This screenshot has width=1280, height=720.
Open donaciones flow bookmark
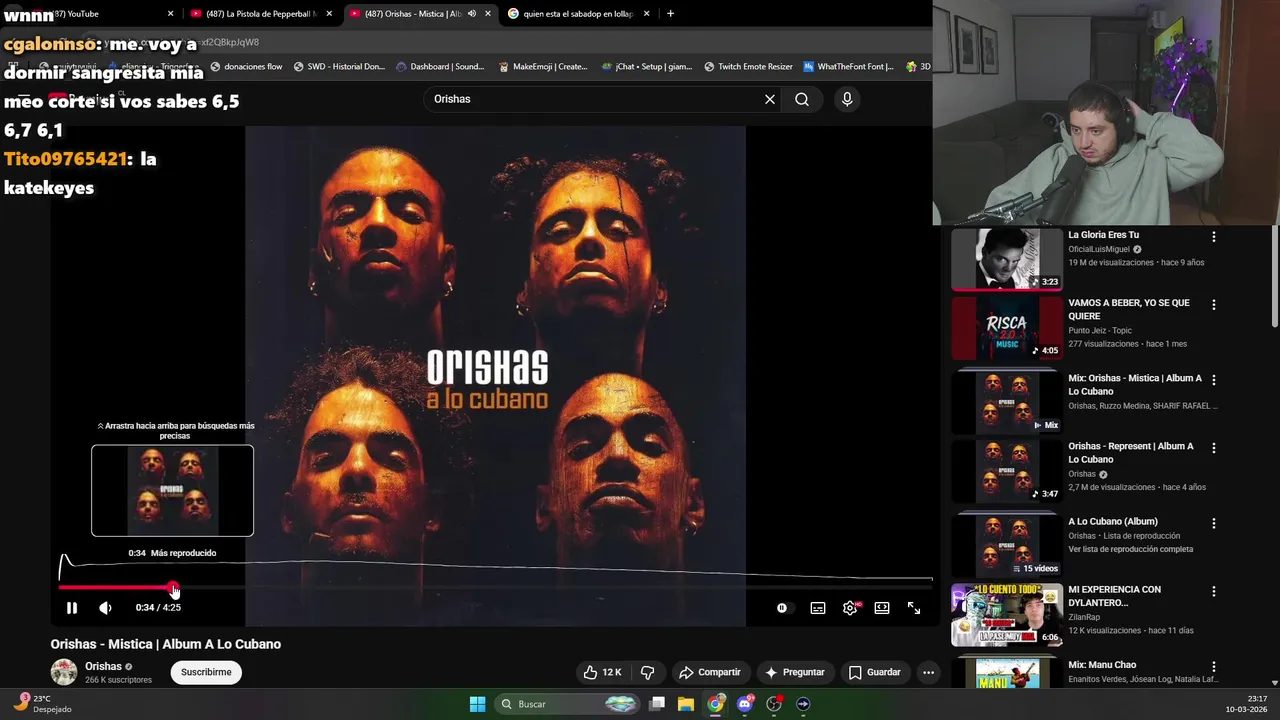click(x=246, y=67)
